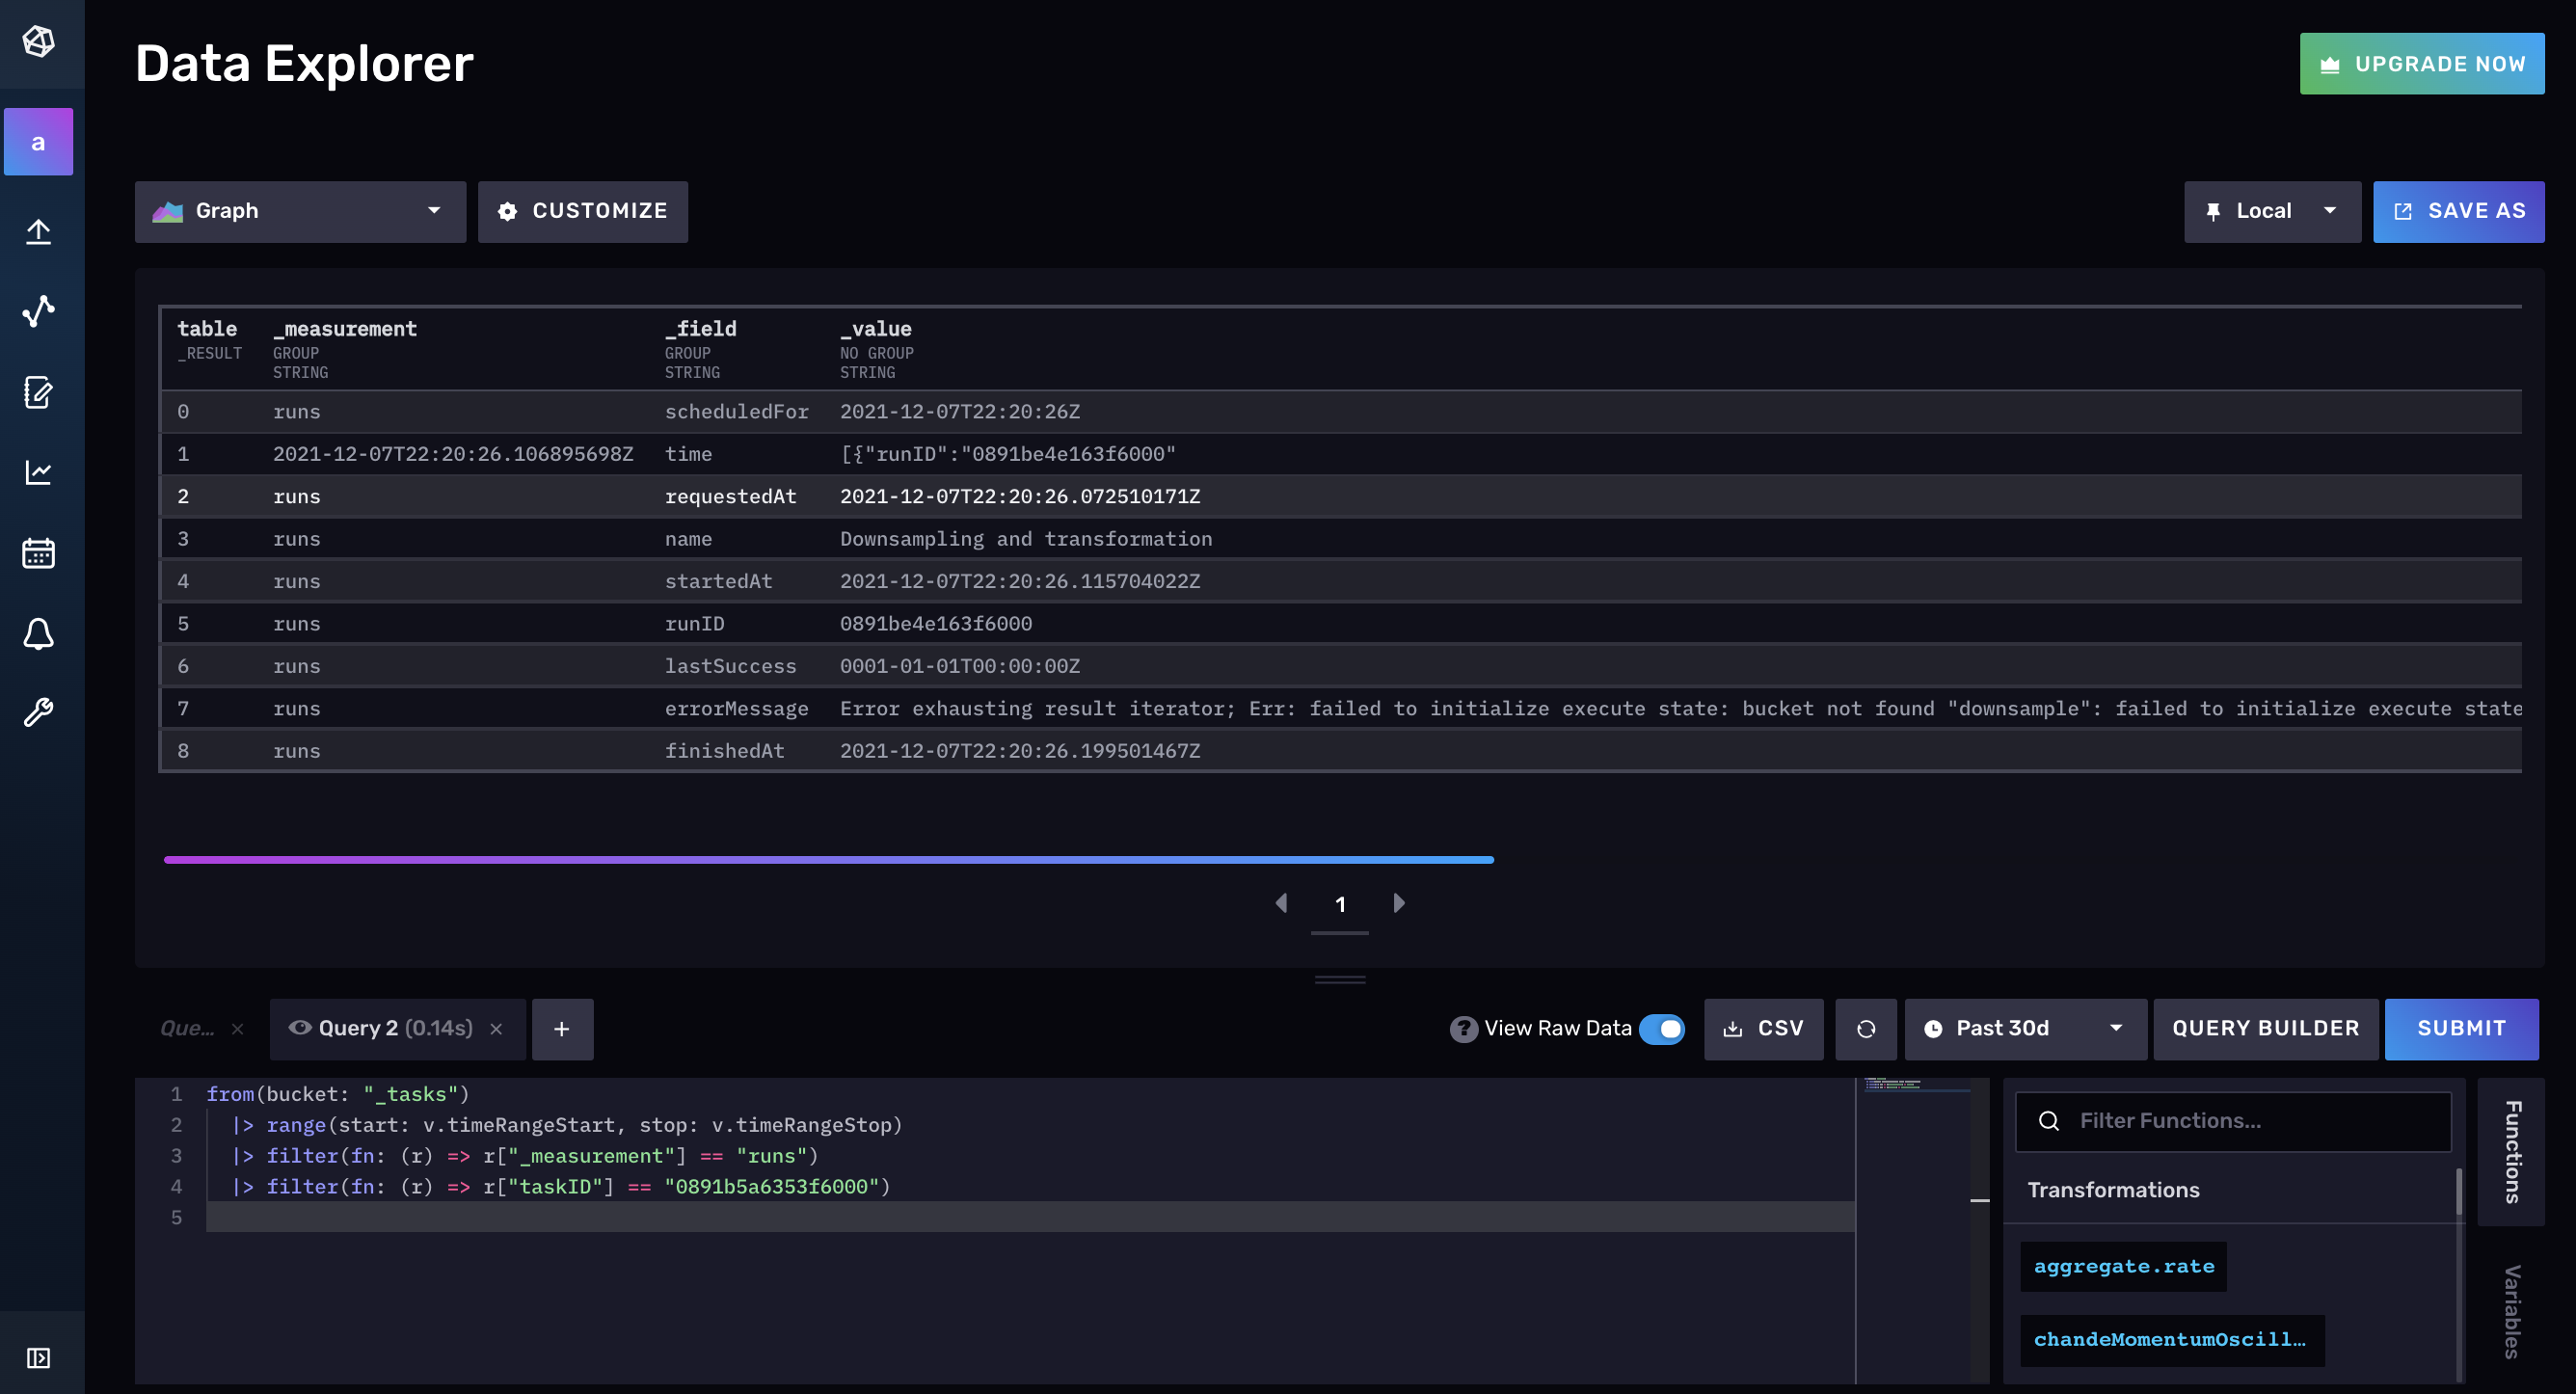The image size is (2576, 1394).
Task: Open the Alerts bell icon in sidebar
Action: click(39, 633)
